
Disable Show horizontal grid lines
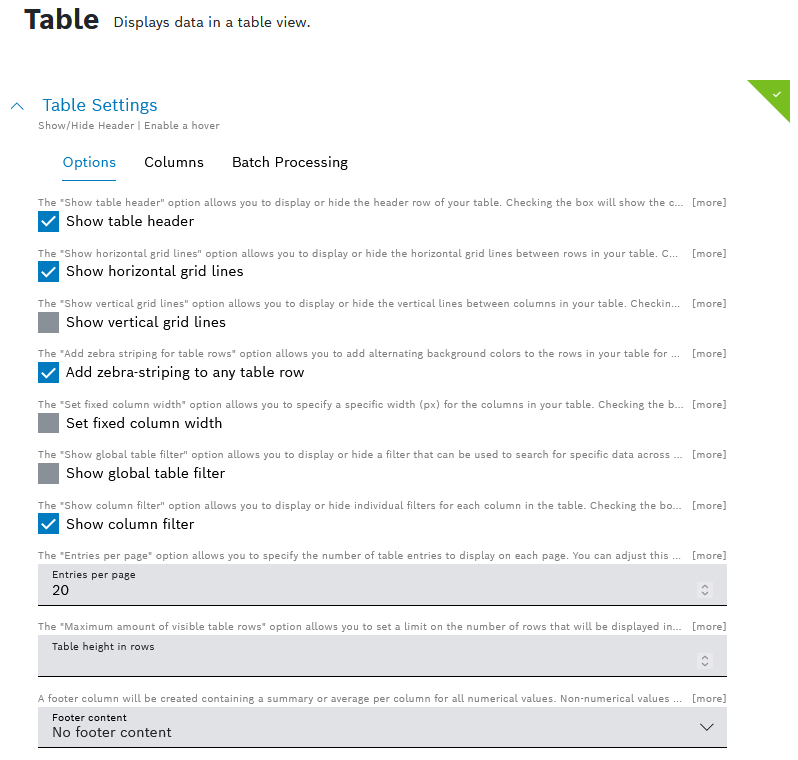[49, 271]
